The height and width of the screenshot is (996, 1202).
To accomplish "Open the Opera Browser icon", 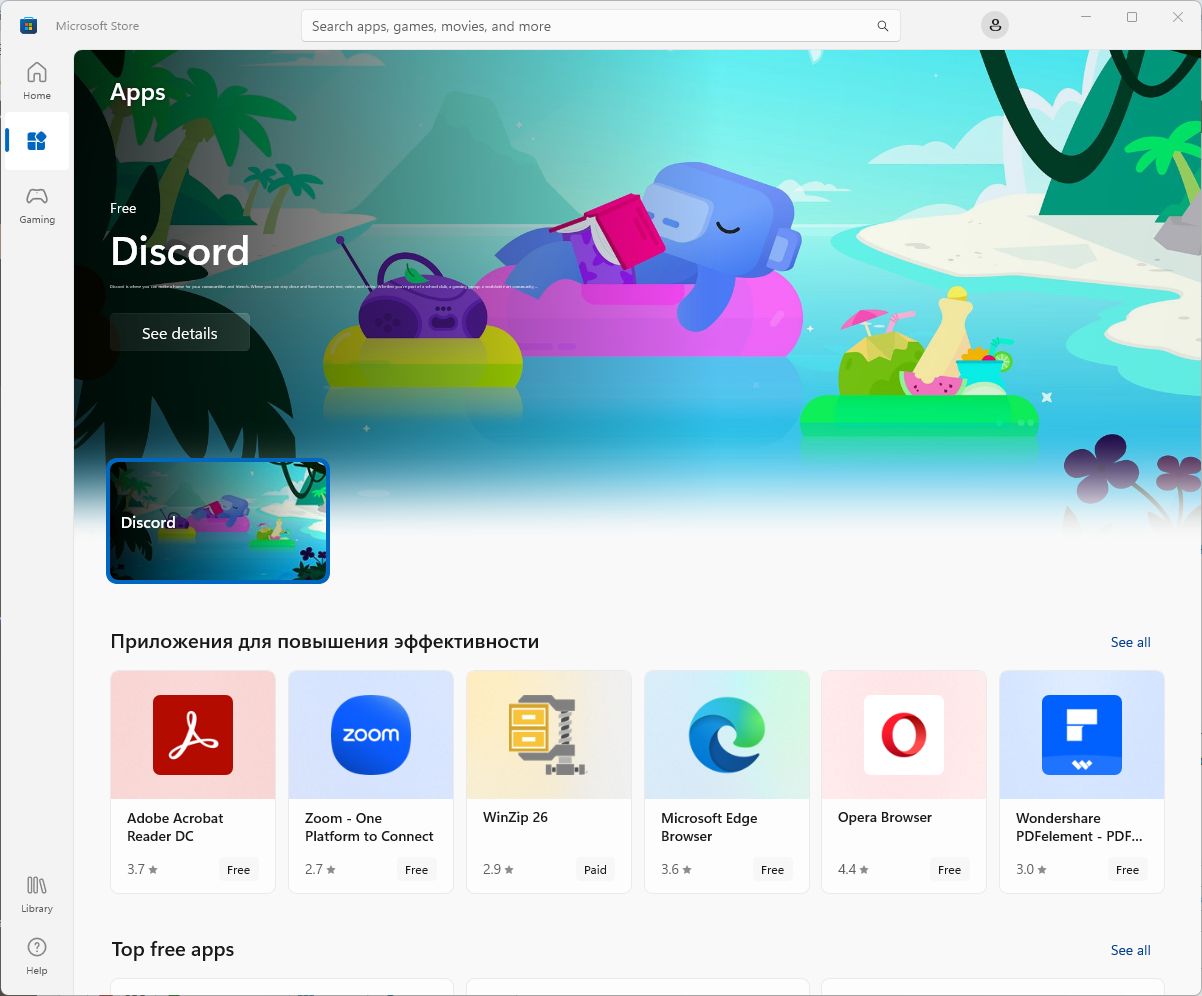I will [x=904, y=735].
